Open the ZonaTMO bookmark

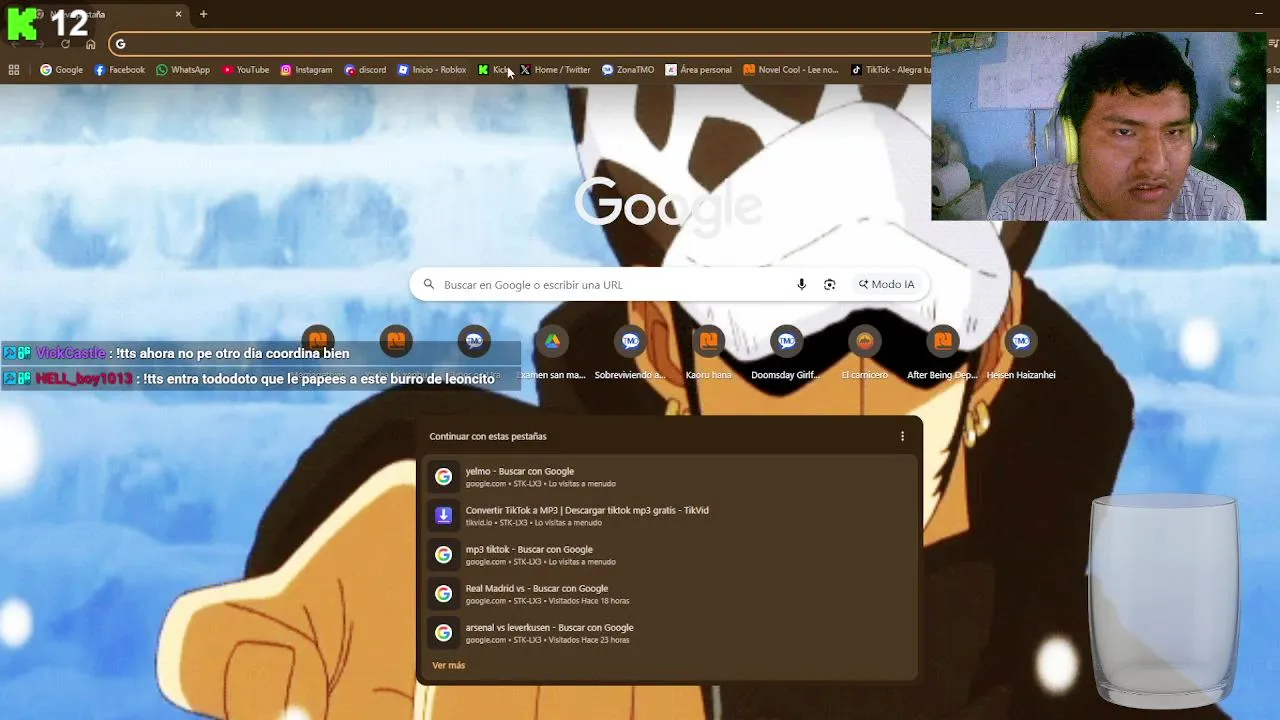(628, 70)
